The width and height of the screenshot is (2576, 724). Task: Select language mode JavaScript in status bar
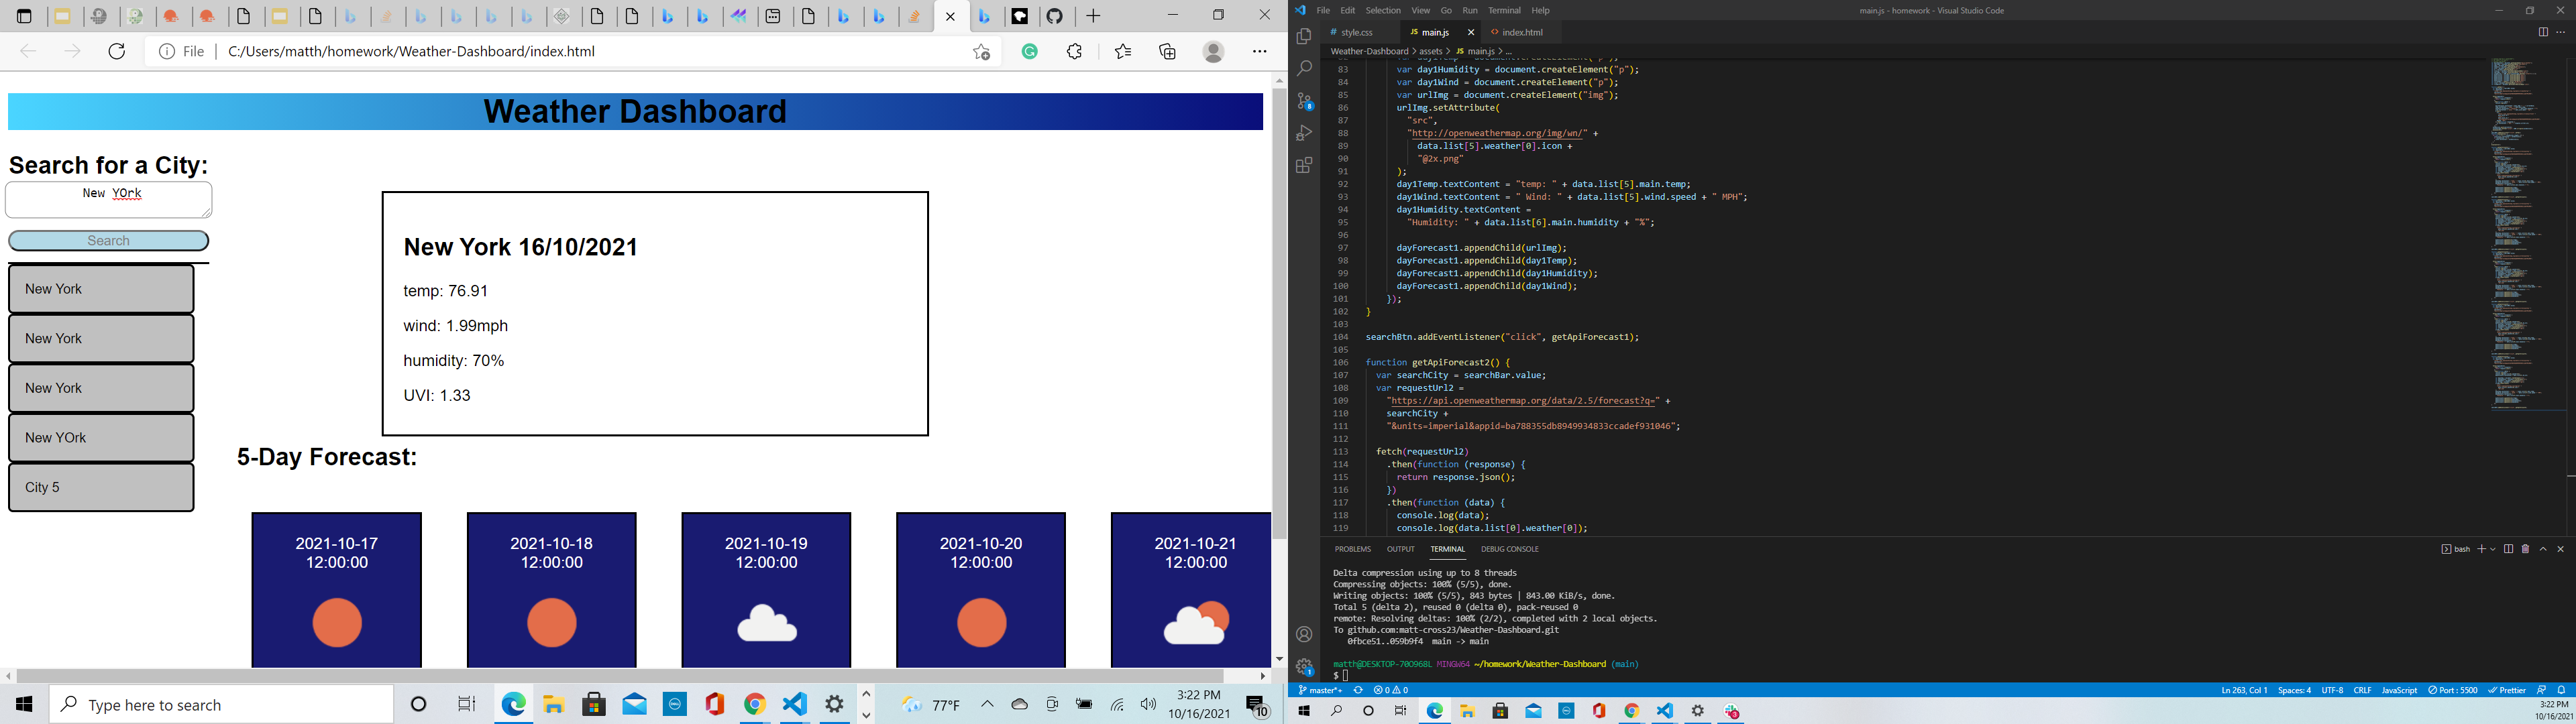click(2399, 690)
